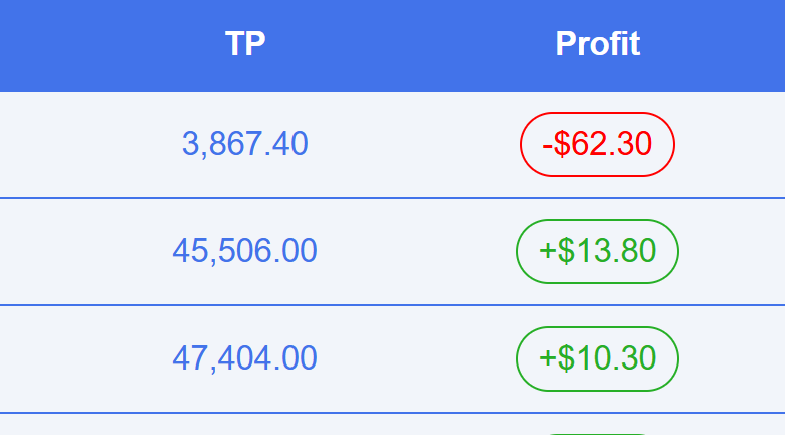Click the empty area left of 47,404.00
Screen dimensions: 785x435
(80, 357)
